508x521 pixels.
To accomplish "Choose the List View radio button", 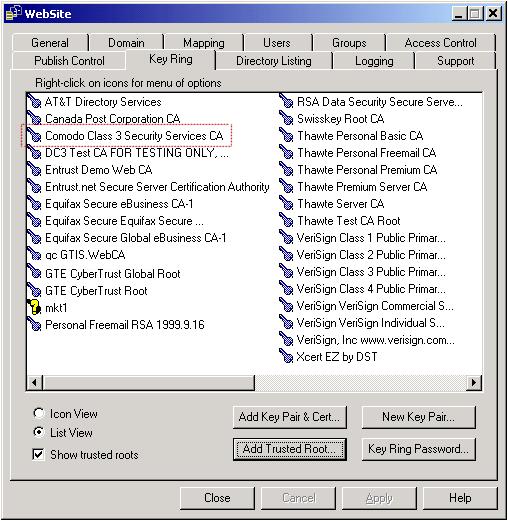I will 39,432.
